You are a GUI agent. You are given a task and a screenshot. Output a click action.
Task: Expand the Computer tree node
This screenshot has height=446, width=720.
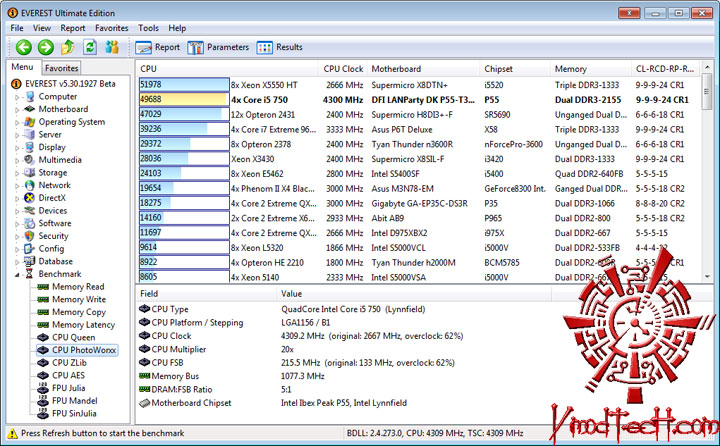pyautogui.click(x=17, y=97)
